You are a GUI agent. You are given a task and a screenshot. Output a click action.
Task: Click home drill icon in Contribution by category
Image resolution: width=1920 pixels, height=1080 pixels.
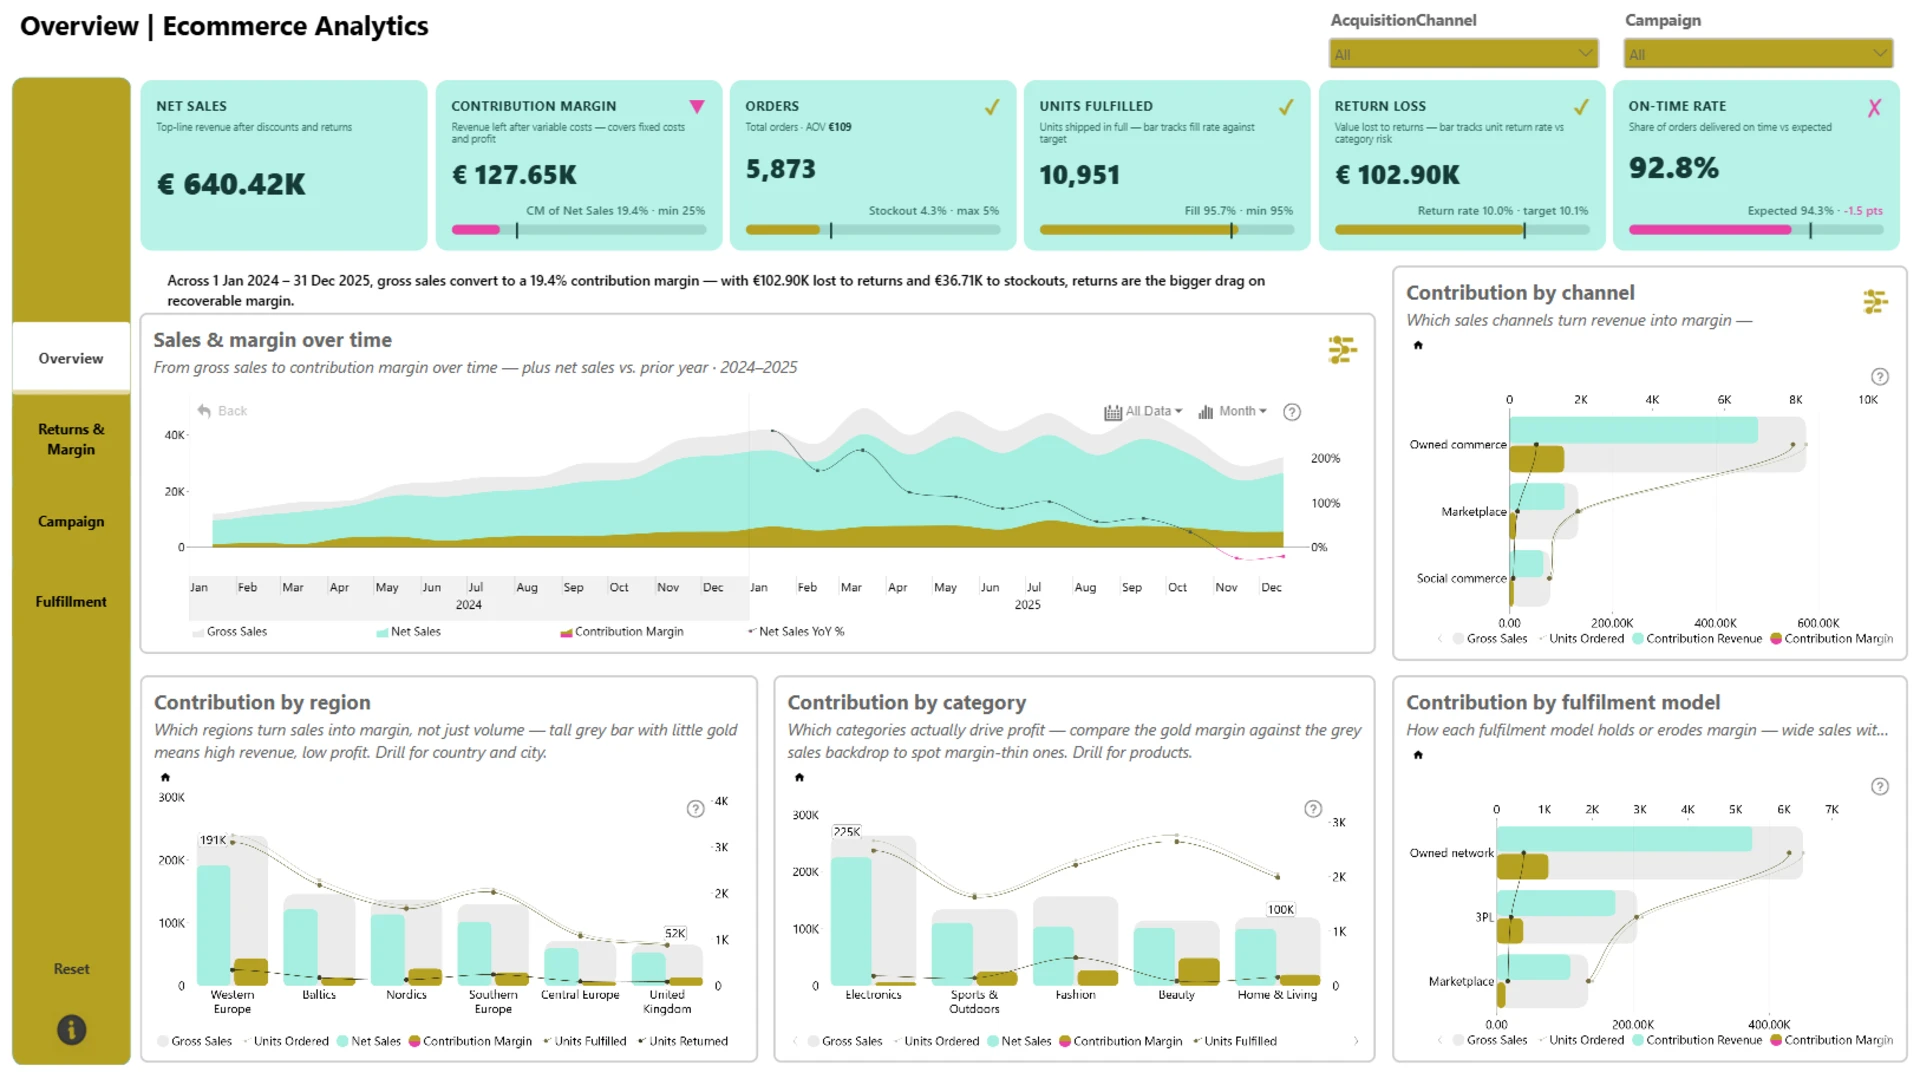(799, 777)
